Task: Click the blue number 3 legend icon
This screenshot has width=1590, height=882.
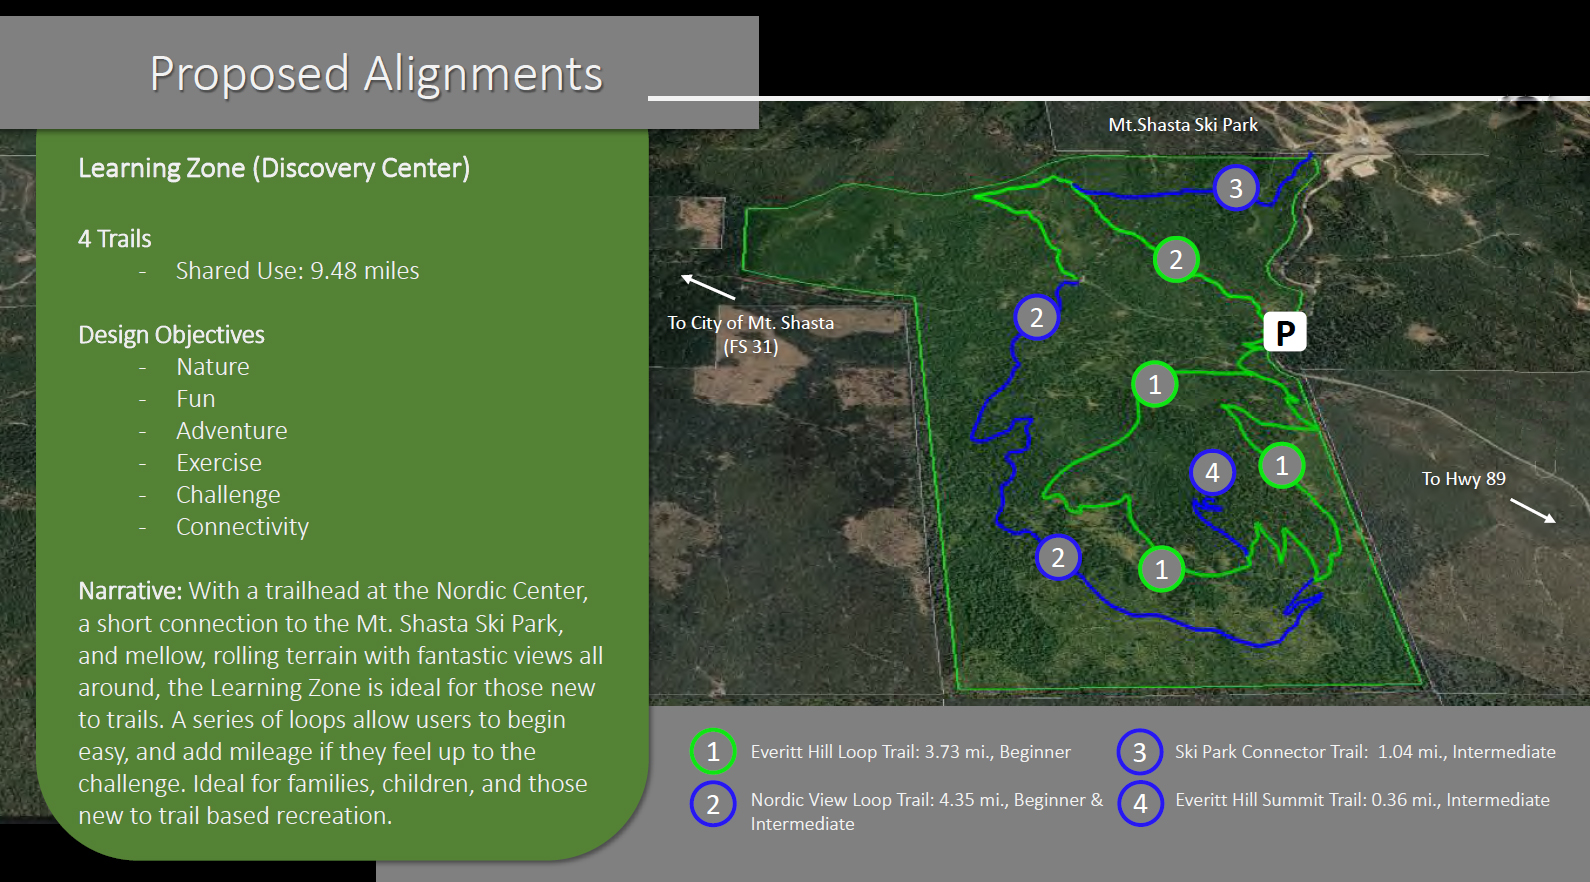Action: click(x=1139, y=752)
